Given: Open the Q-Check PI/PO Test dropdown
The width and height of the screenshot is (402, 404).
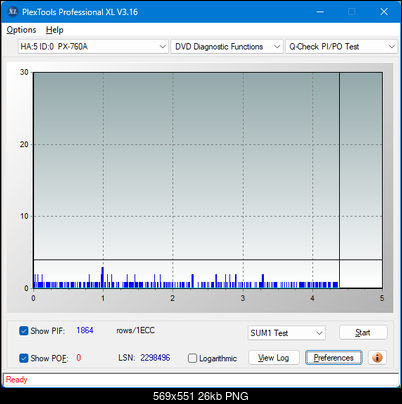Looking at the screenshot, I should pos(341,47).
